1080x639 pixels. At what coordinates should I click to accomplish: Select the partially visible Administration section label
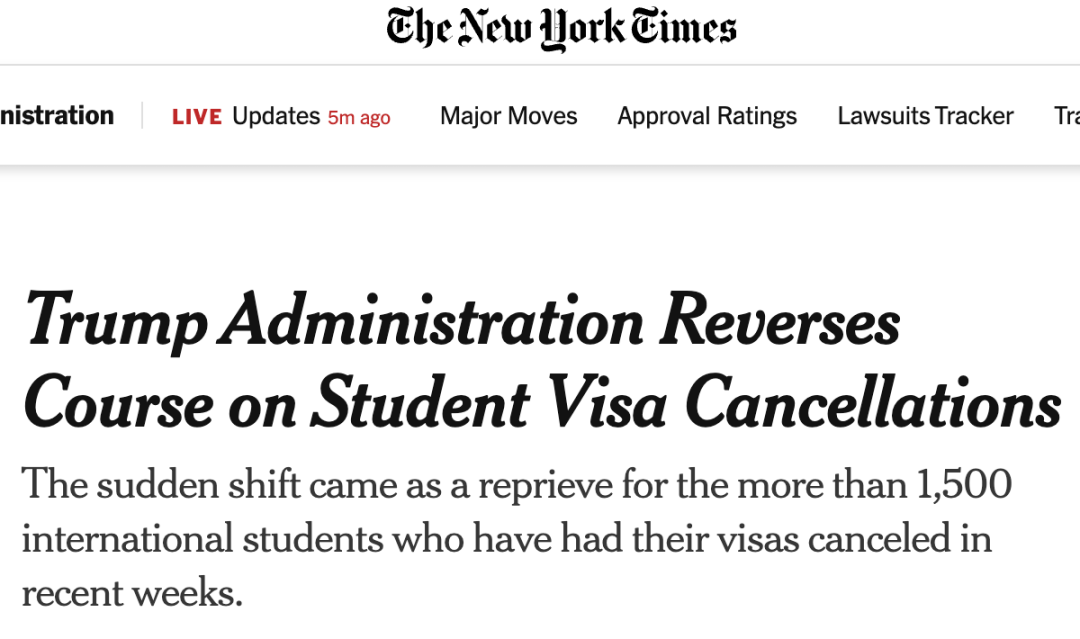pyautogui.click(x=57, y=116)
